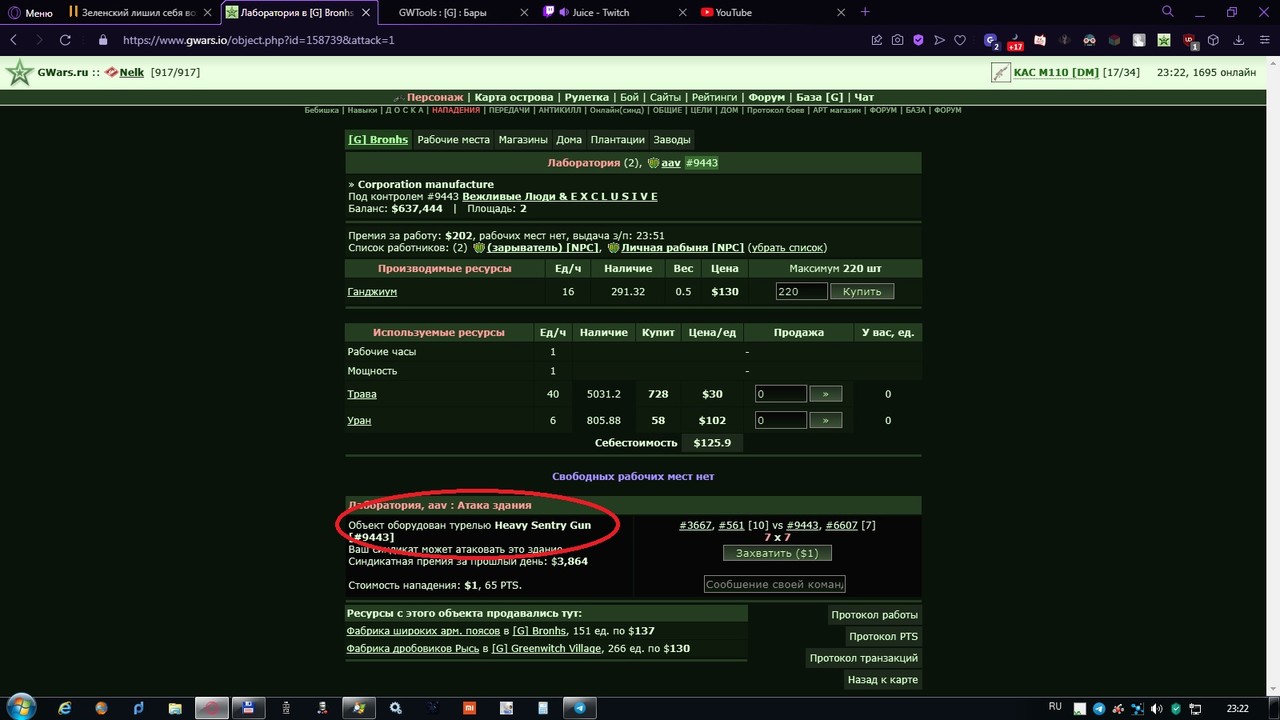The height and width of the screenshot is (720, 1280).
Task: Click the uBlock shield extension icon
Action: (1189, 41)
